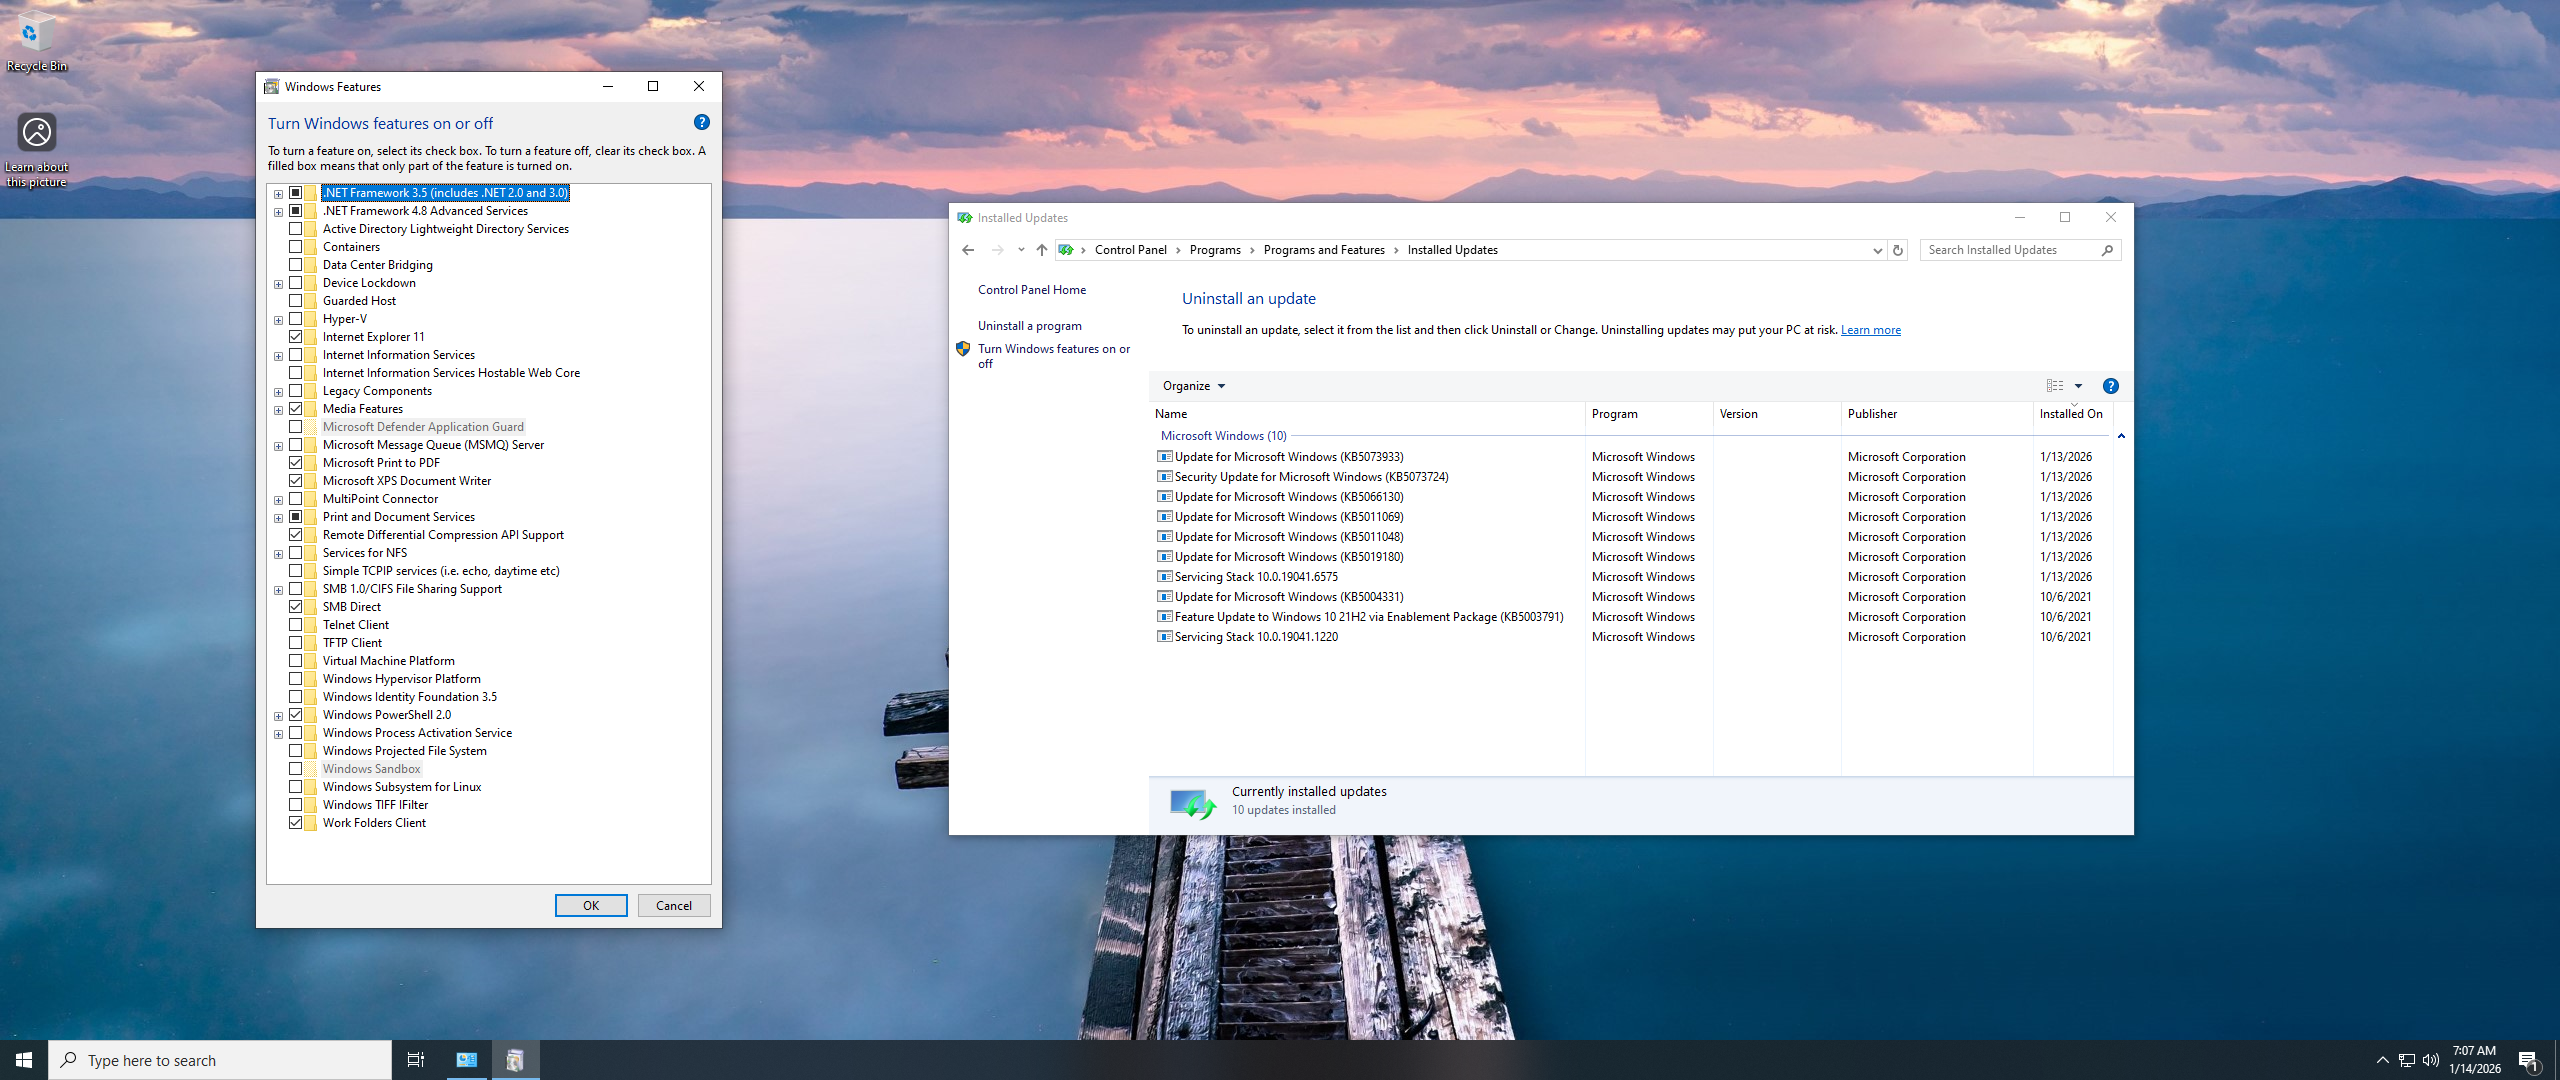Image resolution: width=2560 pixels, height=1080 pixels.
Task: Open the Organize dropdown menu
Action: pyautogui.click(x=1193, y=386)
